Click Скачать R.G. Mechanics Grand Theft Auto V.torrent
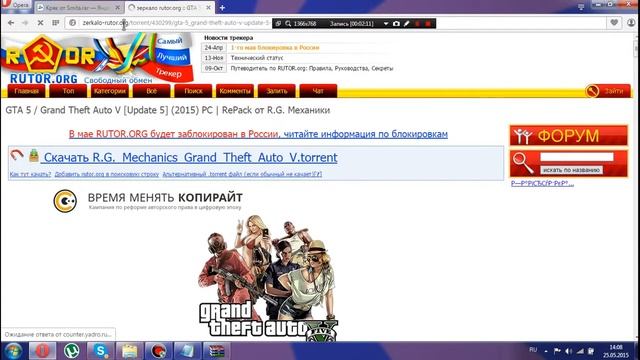Screen dimensions: 640x360 pyautogui.click(x=190, y=158)
